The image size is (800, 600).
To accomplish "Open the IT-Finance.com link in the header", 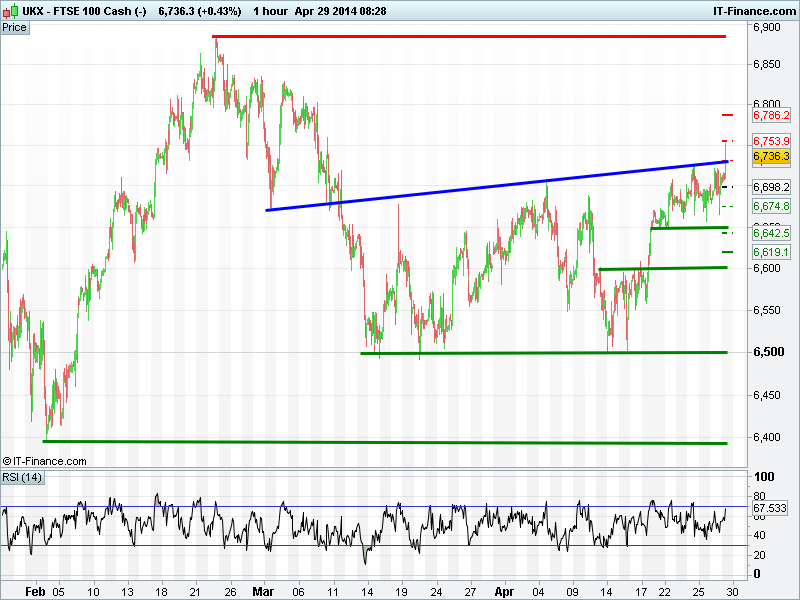I will [755, 11].
